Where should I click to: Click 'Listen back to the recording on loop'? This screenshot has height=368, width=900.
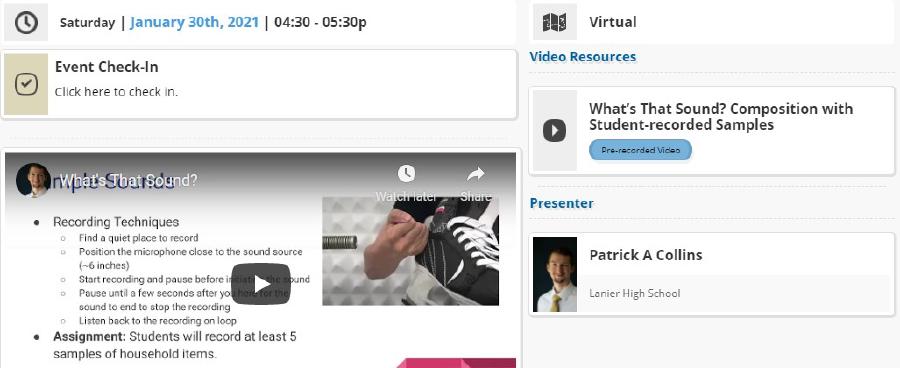[158, 321]
